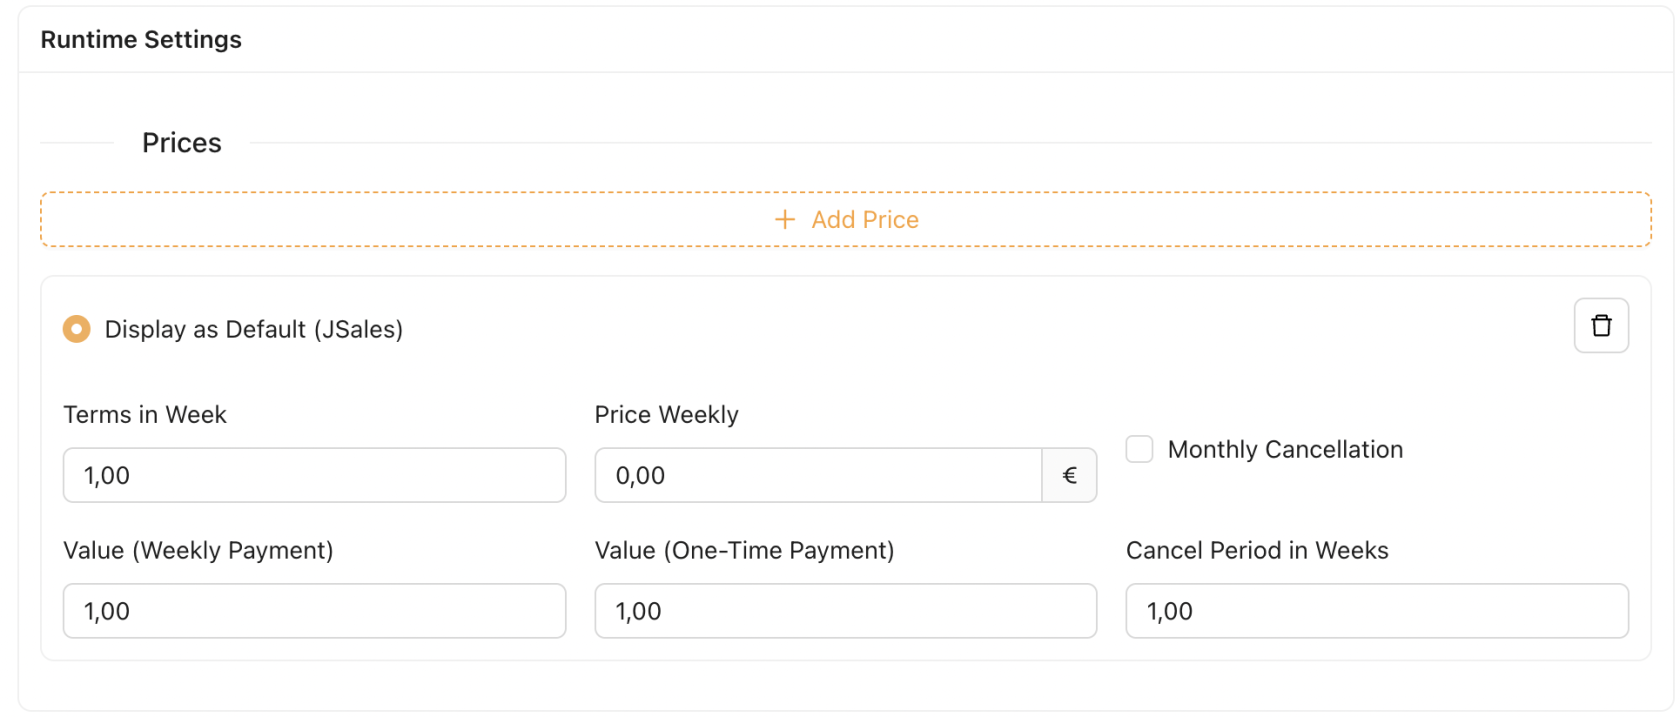Viewport: 1680px width, 717px height.
Task: Select the Display as Default radio button
Action: click(x=77, y=329)
